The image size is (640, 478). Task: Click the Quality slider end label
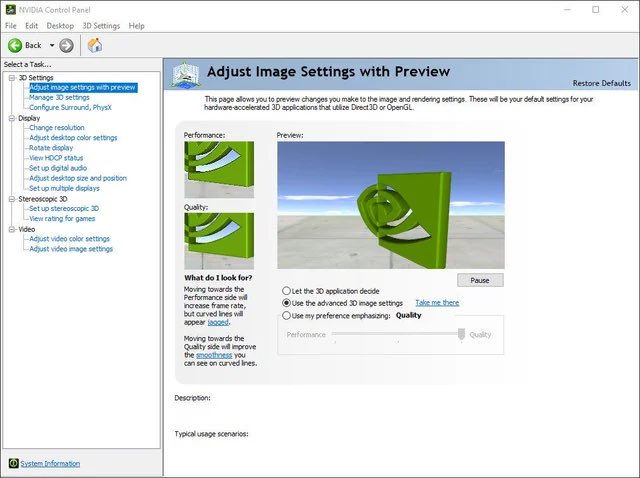point(480,335)
